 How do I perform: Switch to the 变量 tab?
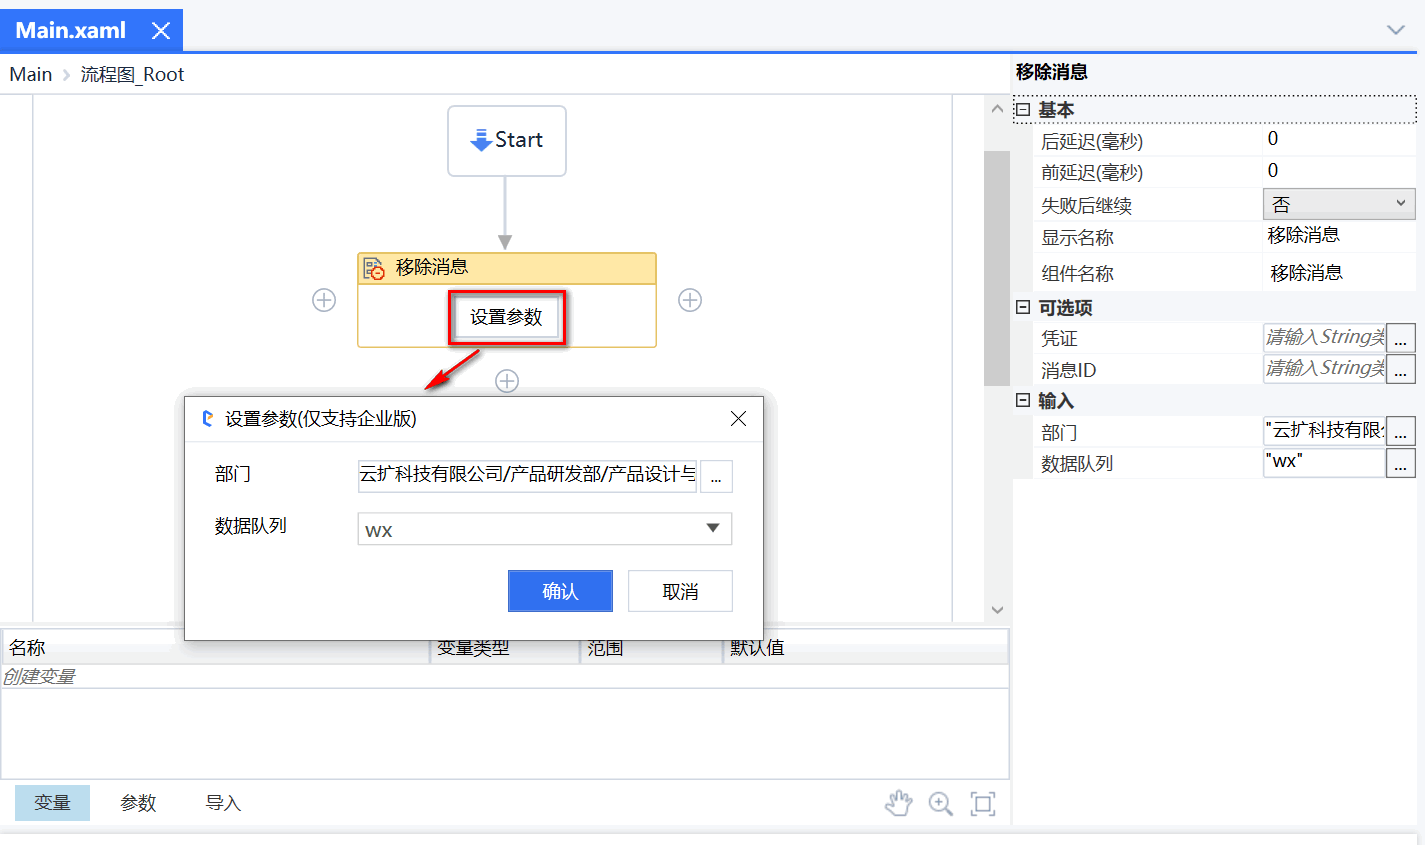(52, 803)
